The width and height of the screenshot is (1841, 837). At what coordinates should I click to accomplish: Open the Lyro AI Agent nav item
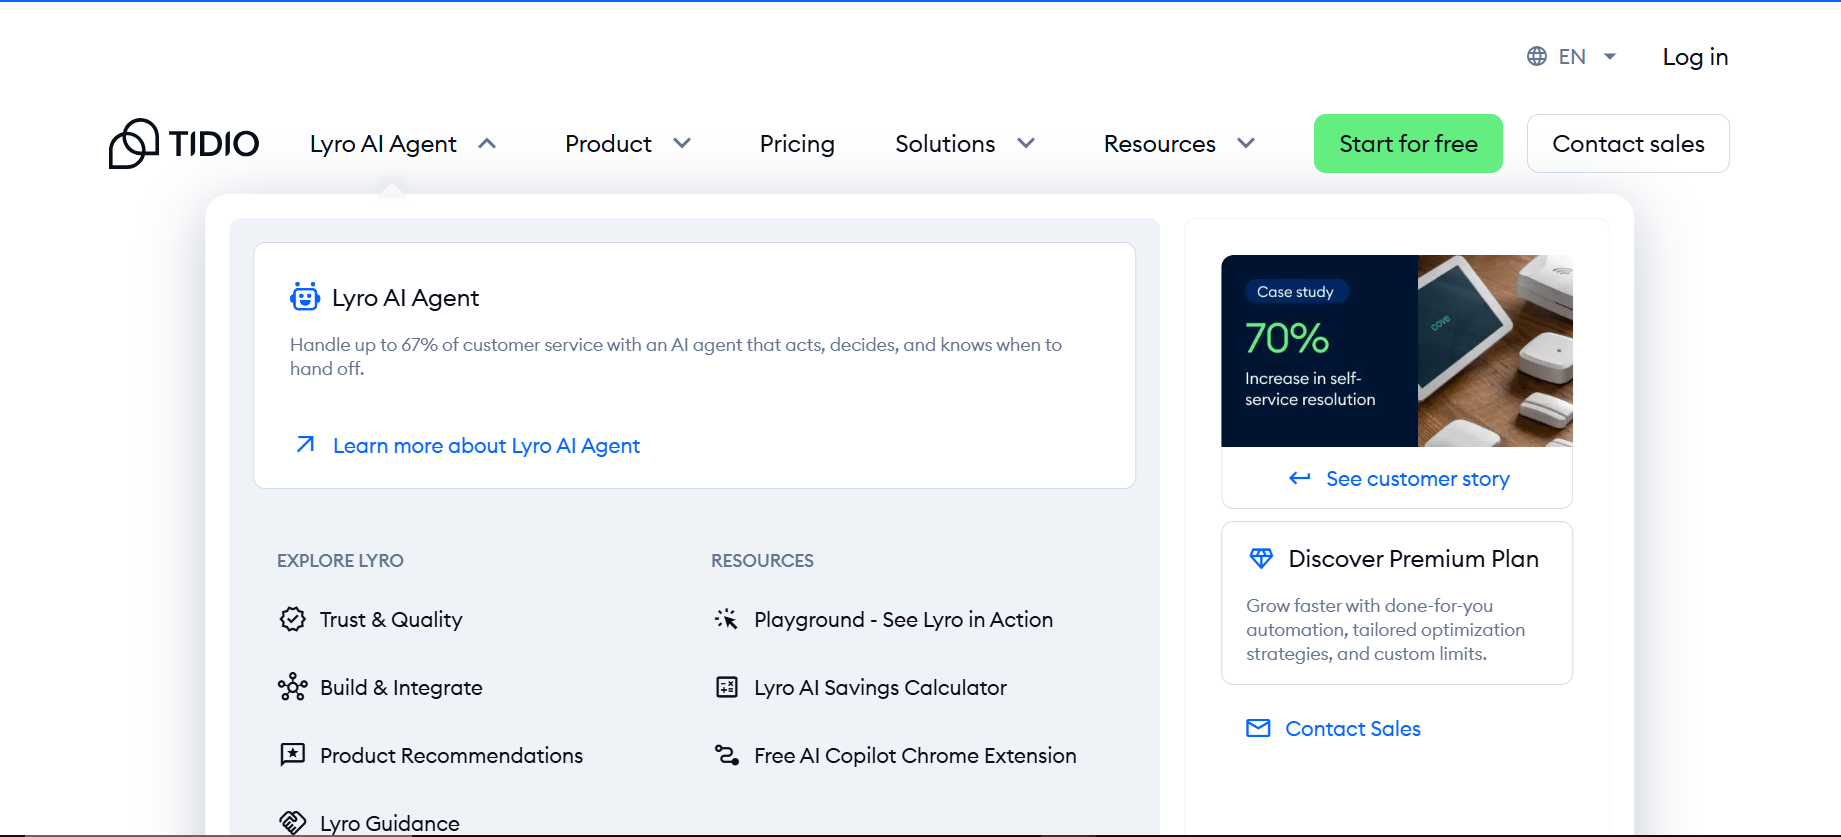tap(383, 144)
